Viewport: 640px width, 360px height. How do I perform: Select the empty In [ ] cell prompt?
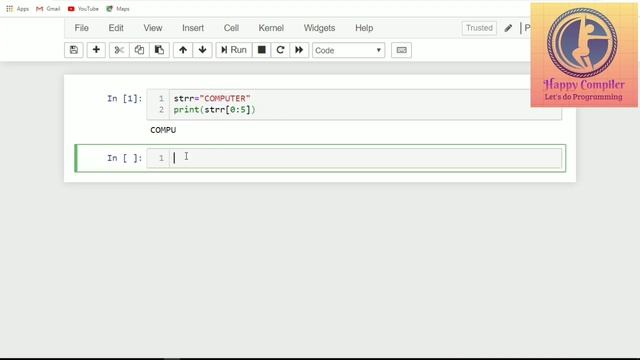pyautogui.click(x=124, y=158)
